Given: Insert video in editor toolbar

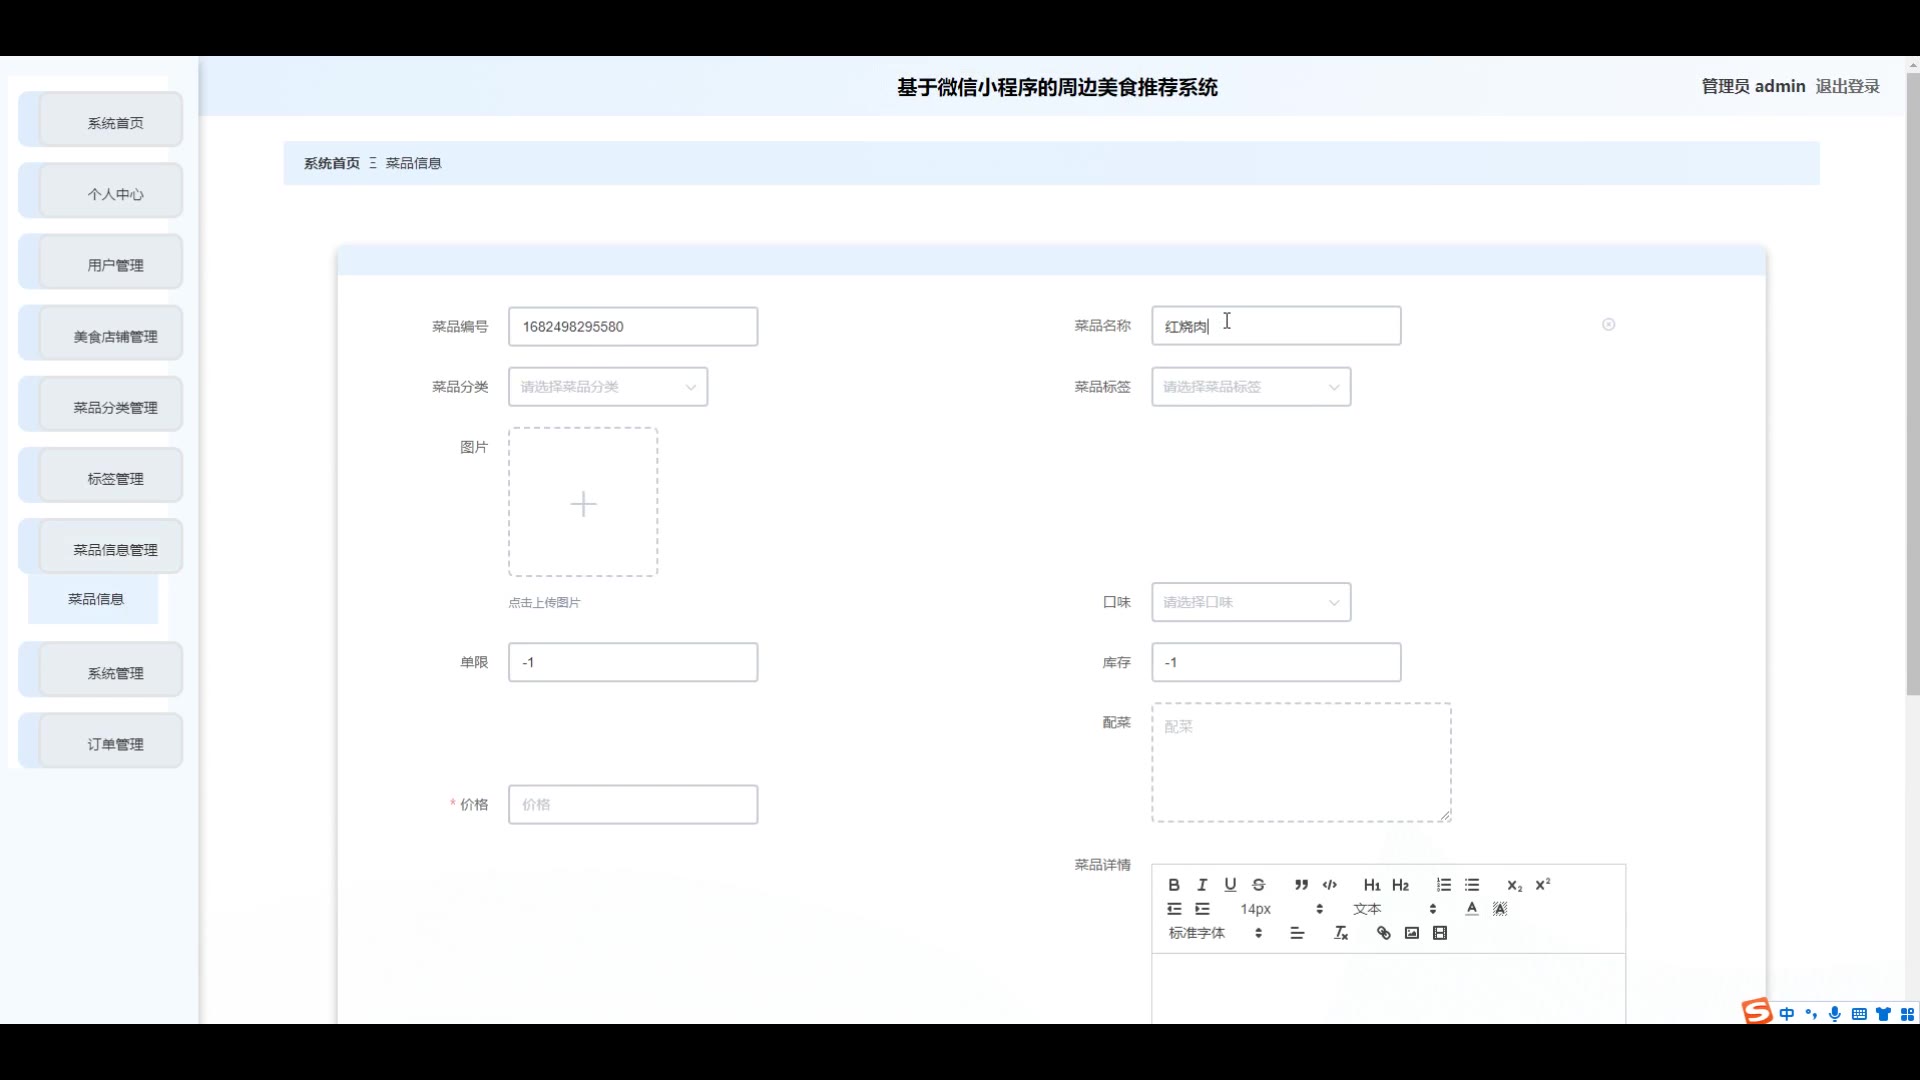Looking at the screenshot, I should [x=1440, y=933].
